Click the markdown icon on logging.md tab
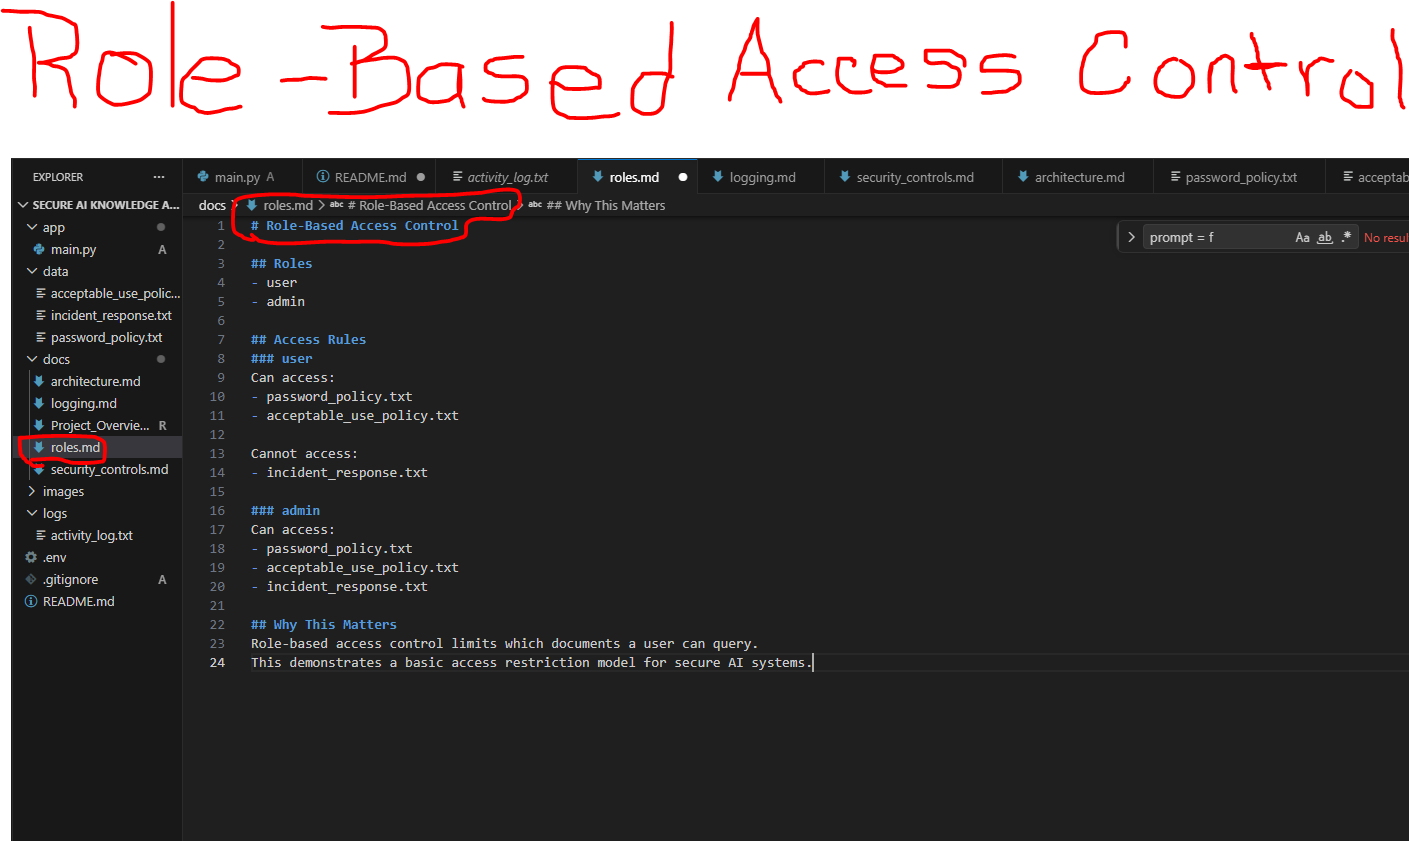Viewport: 1409px width, 841px height. pyautogui.click(x=717, y=177)
